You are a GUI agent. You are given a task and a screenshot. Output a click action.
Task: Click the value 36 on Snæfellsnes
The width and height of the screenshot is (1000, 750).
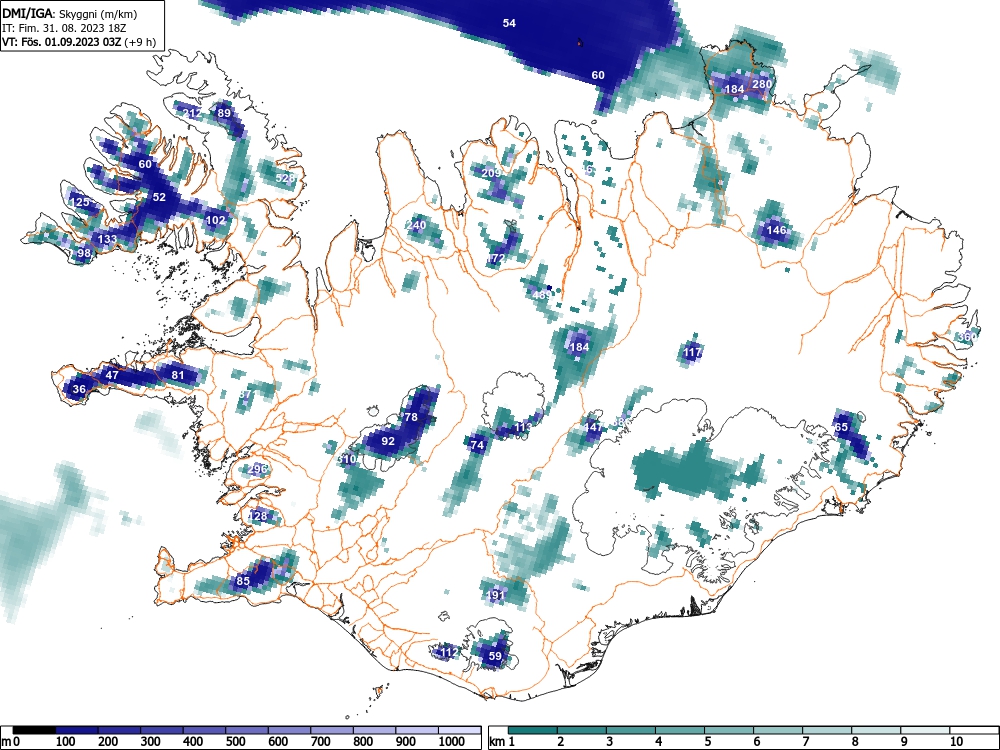[x=79, y=389]
